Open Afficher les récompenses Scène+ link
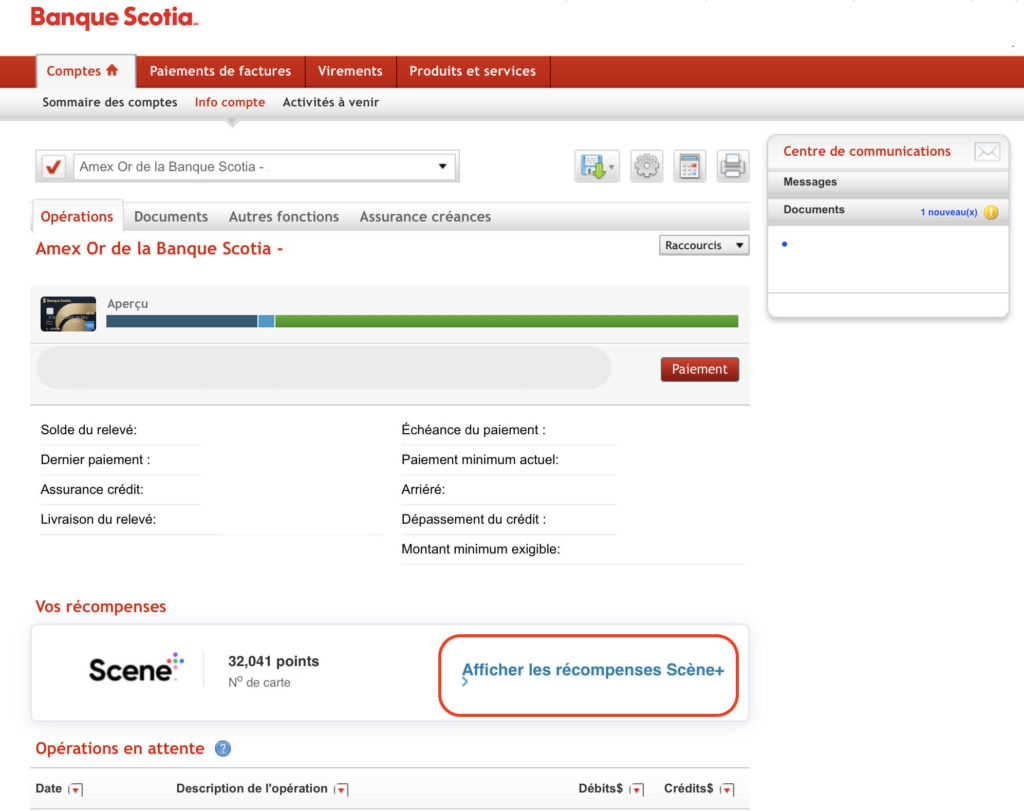The height and width of the screenshot is (811, 1024). pos(592,670)
